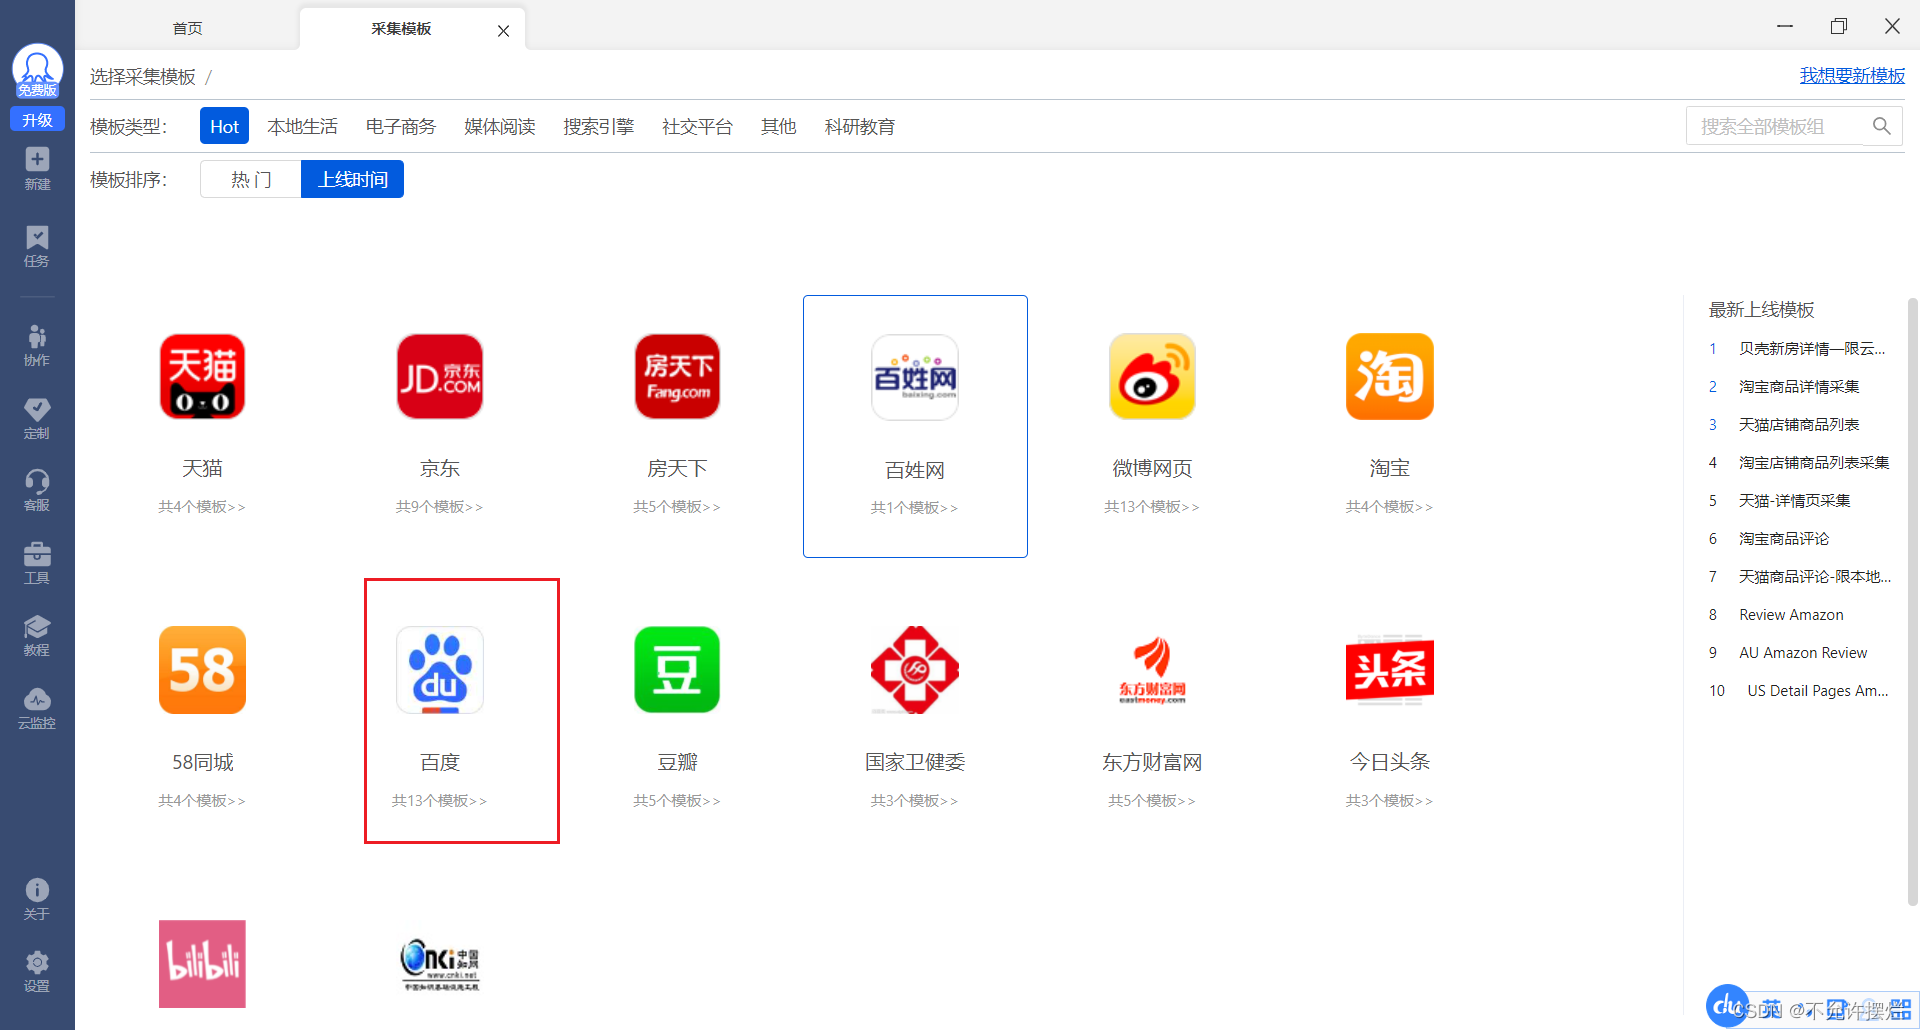Select the 本地生活 template type

point(302,127)
